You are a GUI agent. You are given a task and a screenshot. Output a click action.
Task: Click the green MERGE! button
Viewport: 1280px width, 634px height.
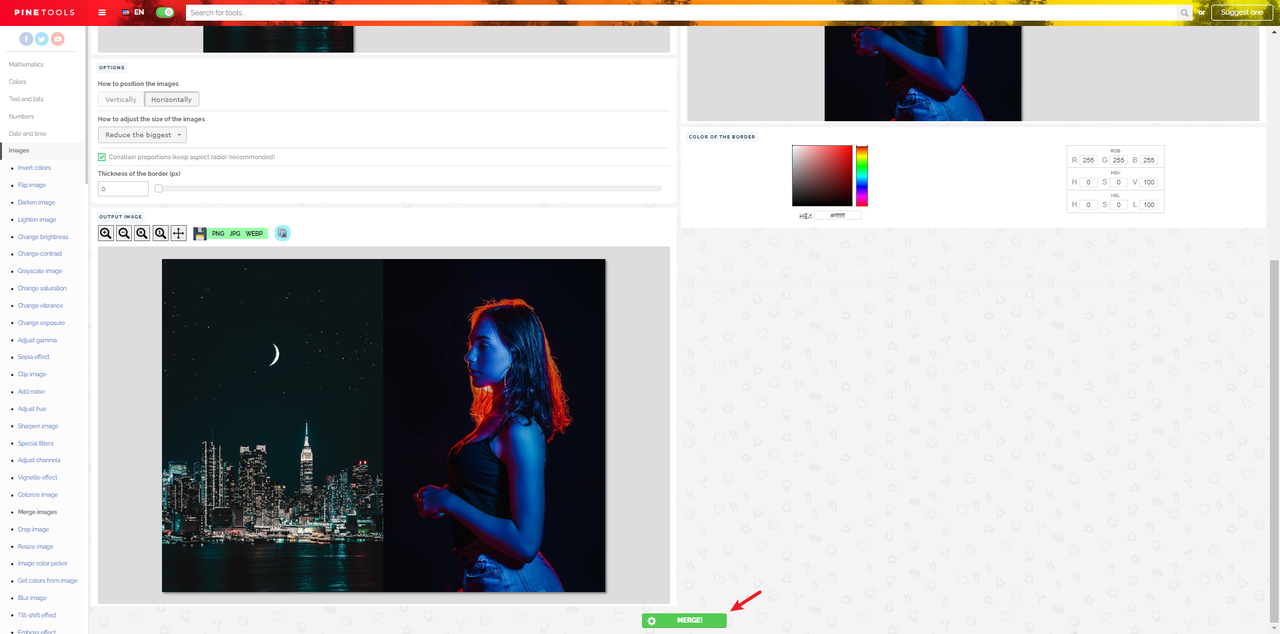pos(684,621)
